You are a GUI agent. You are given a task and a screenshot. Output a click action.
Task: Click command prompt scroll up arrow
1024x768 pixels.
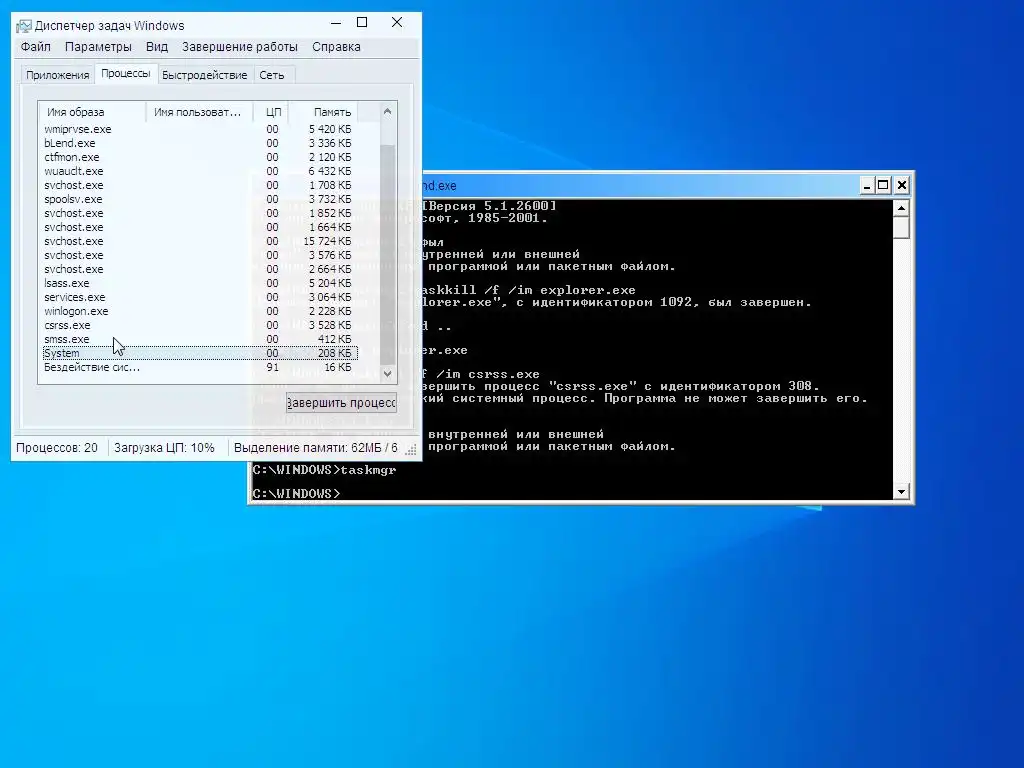coord(901,209)
